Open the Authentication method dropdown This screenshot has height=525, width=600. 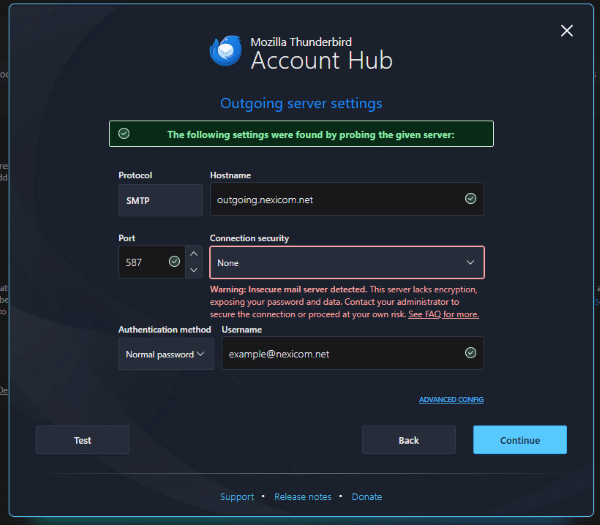pos(166,354)
